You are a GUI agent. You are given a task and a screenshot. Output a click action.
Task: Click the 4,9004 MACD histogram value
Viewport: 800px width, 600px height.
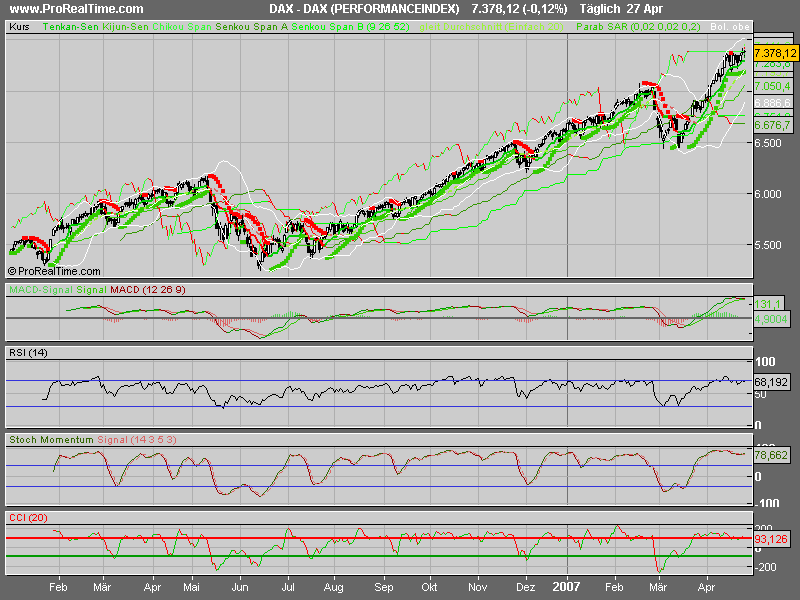(x=771, y=319)
